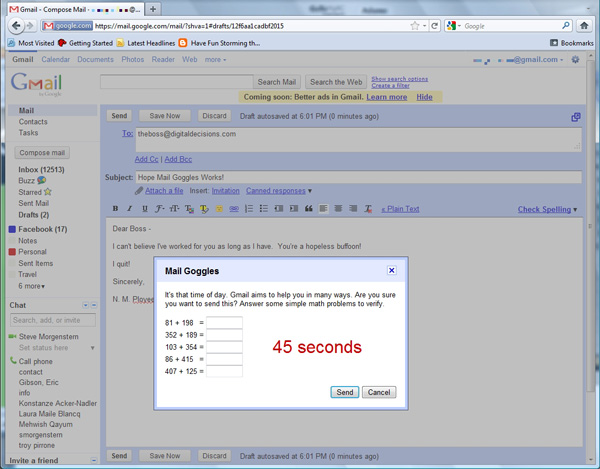Open the text size picker

tap(174, 208)
